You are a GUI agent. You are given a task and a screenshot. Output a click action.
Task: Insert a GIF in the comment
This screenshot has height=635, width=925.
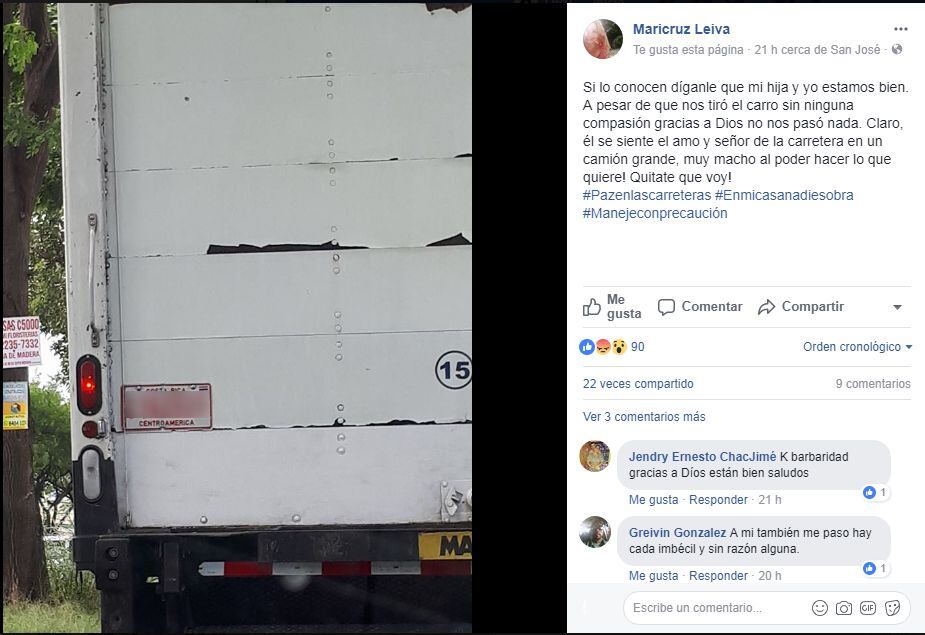pyautogui.click(x=868, y=608)
